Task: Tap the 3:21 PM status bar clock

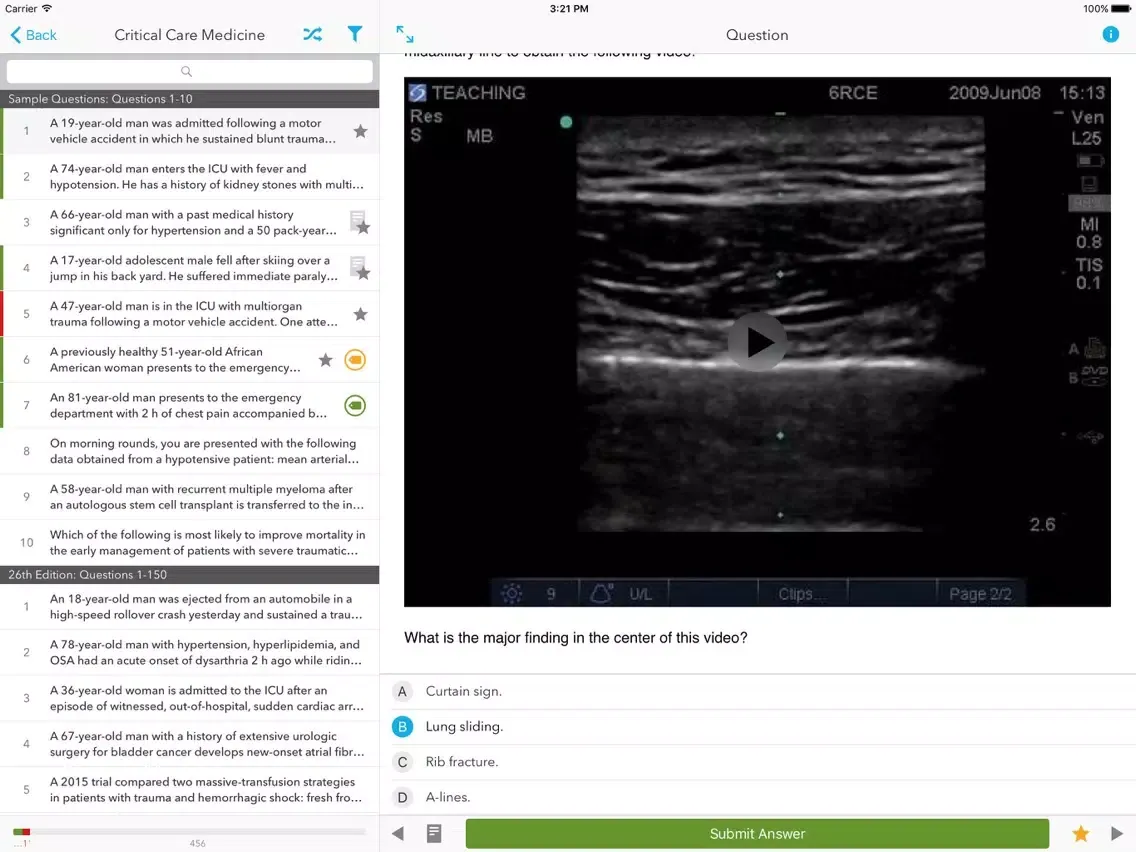Action: coord(569,9)
